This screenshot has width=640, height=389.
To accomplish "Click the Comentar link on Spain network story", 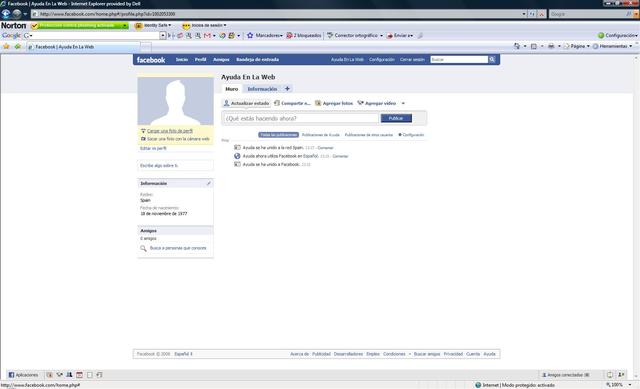I will [x=325, y=148].
